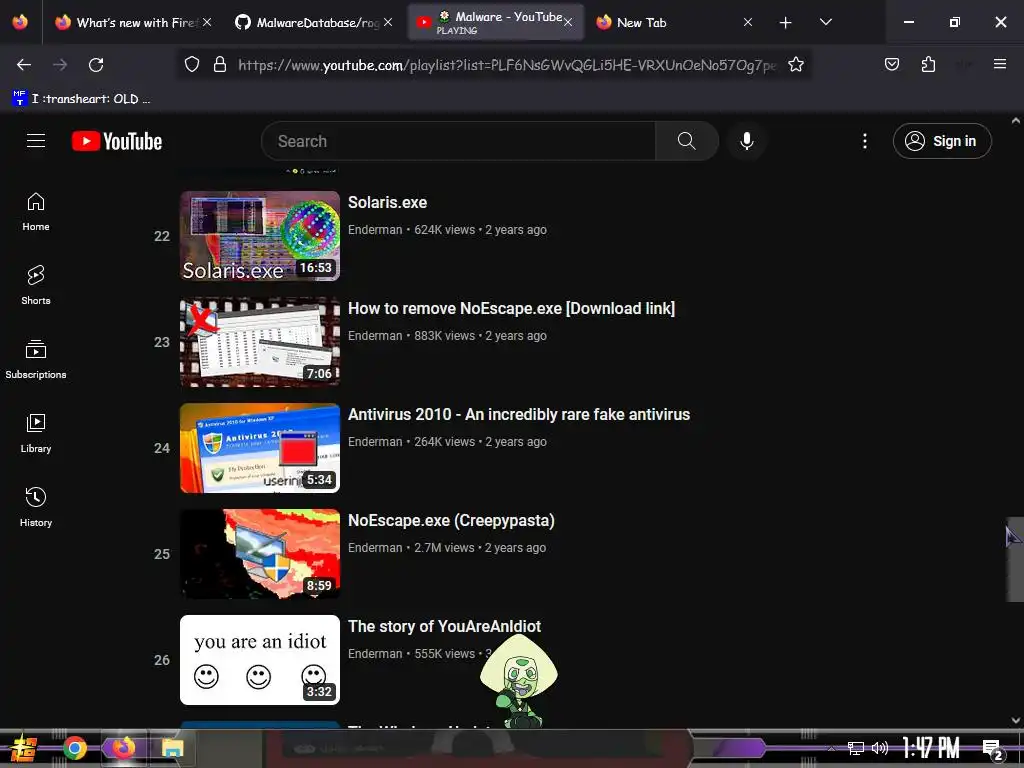
Task: Open the Solaris.exe video title
Action: tap(387, 202)
